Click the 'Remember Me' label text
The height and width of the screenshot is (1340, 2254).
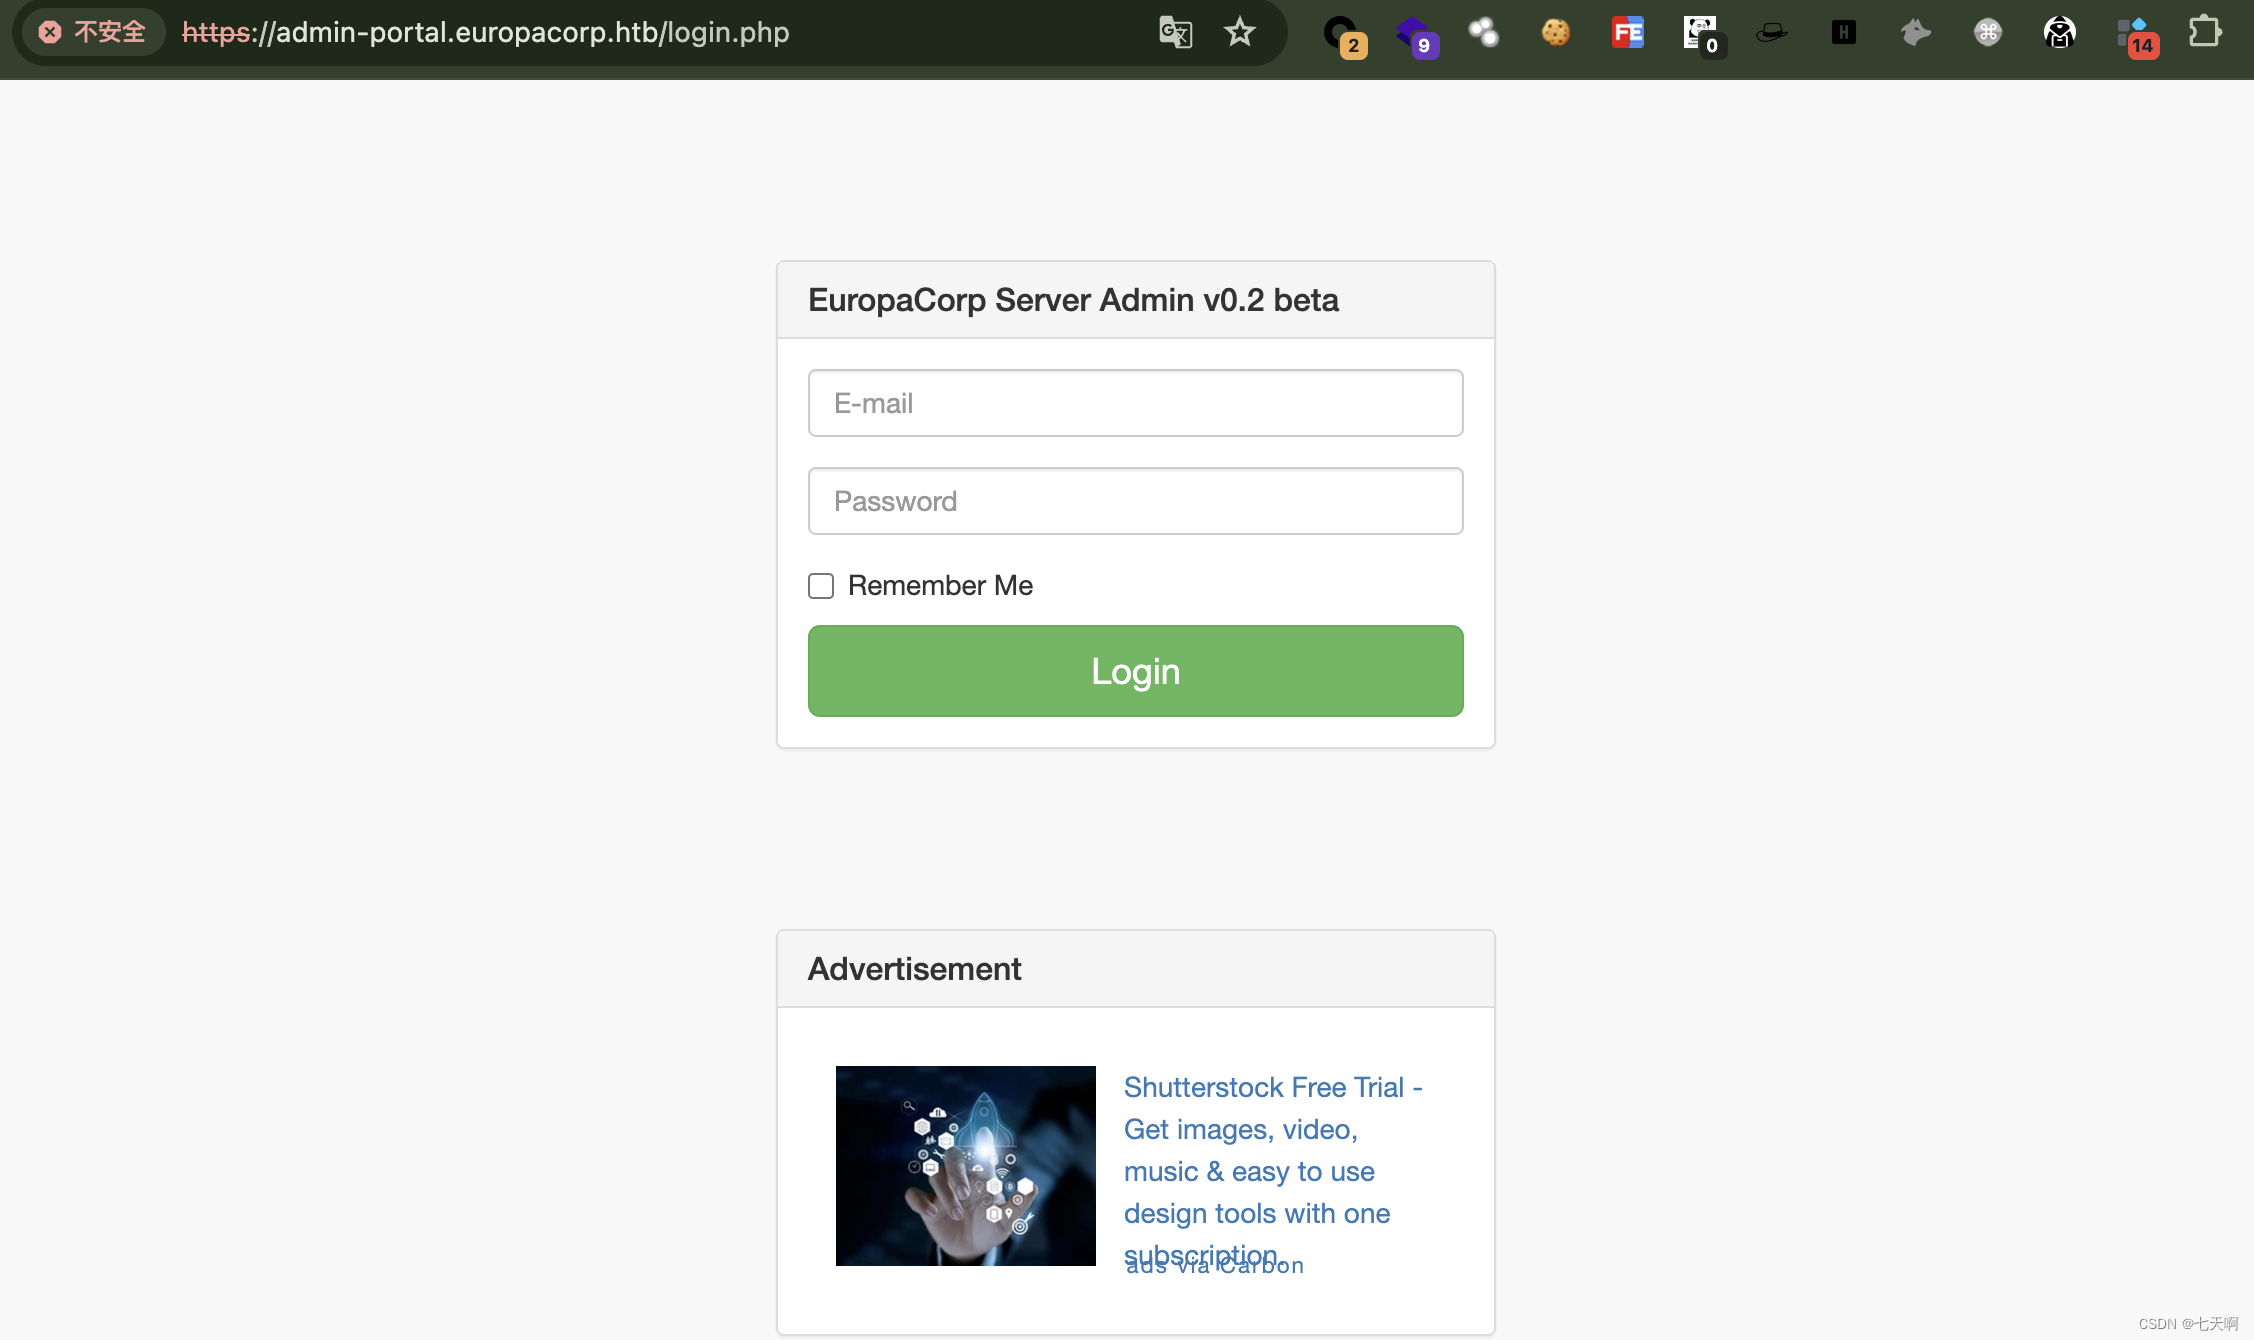coord(940,586)
